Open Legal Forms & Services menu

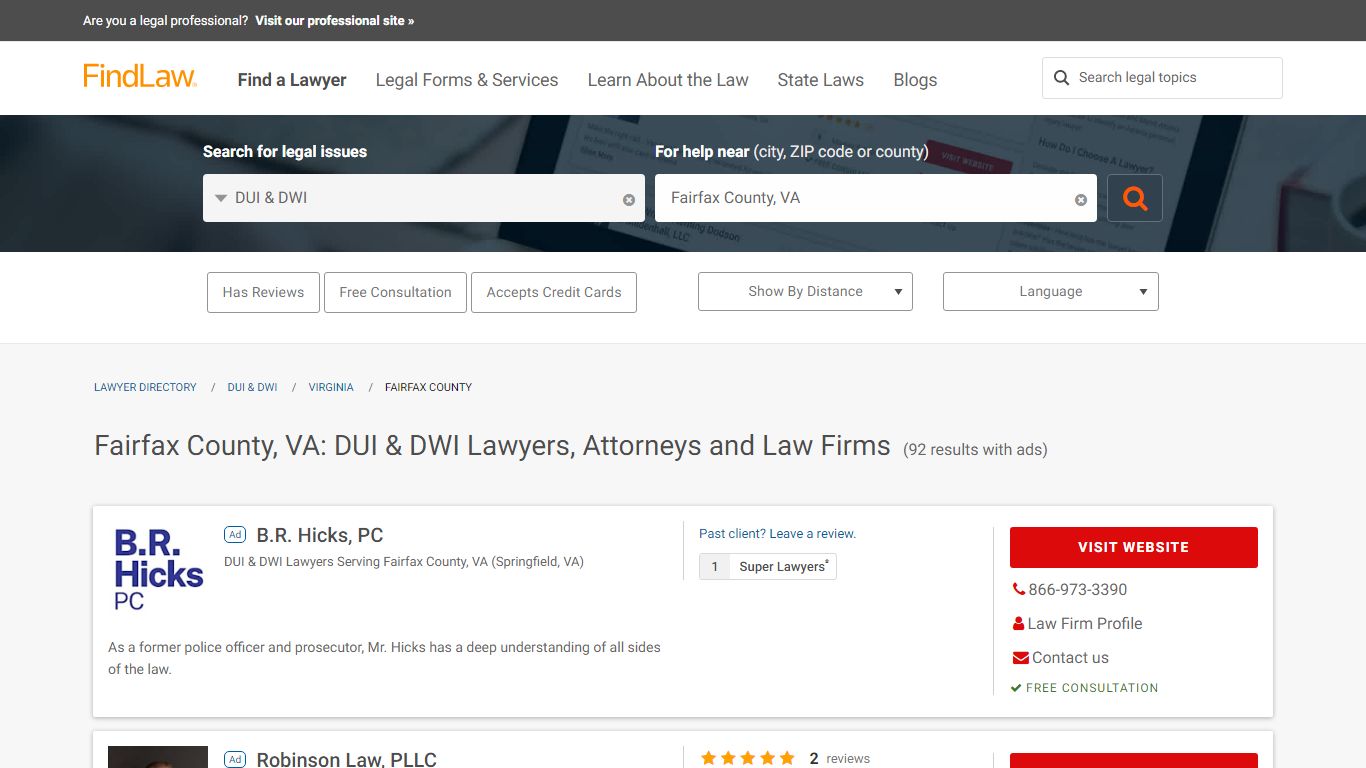(467, 80)
